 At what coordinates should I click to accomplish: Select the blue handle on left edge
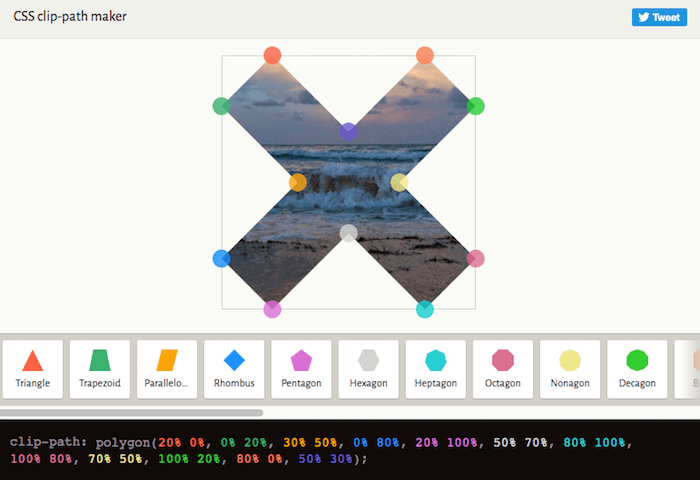(x=222, y=258)
